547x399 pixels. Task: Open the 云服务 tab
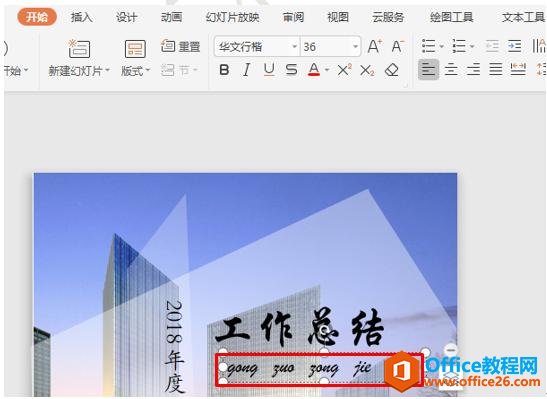pyautogui.click(x=388, y=17)
